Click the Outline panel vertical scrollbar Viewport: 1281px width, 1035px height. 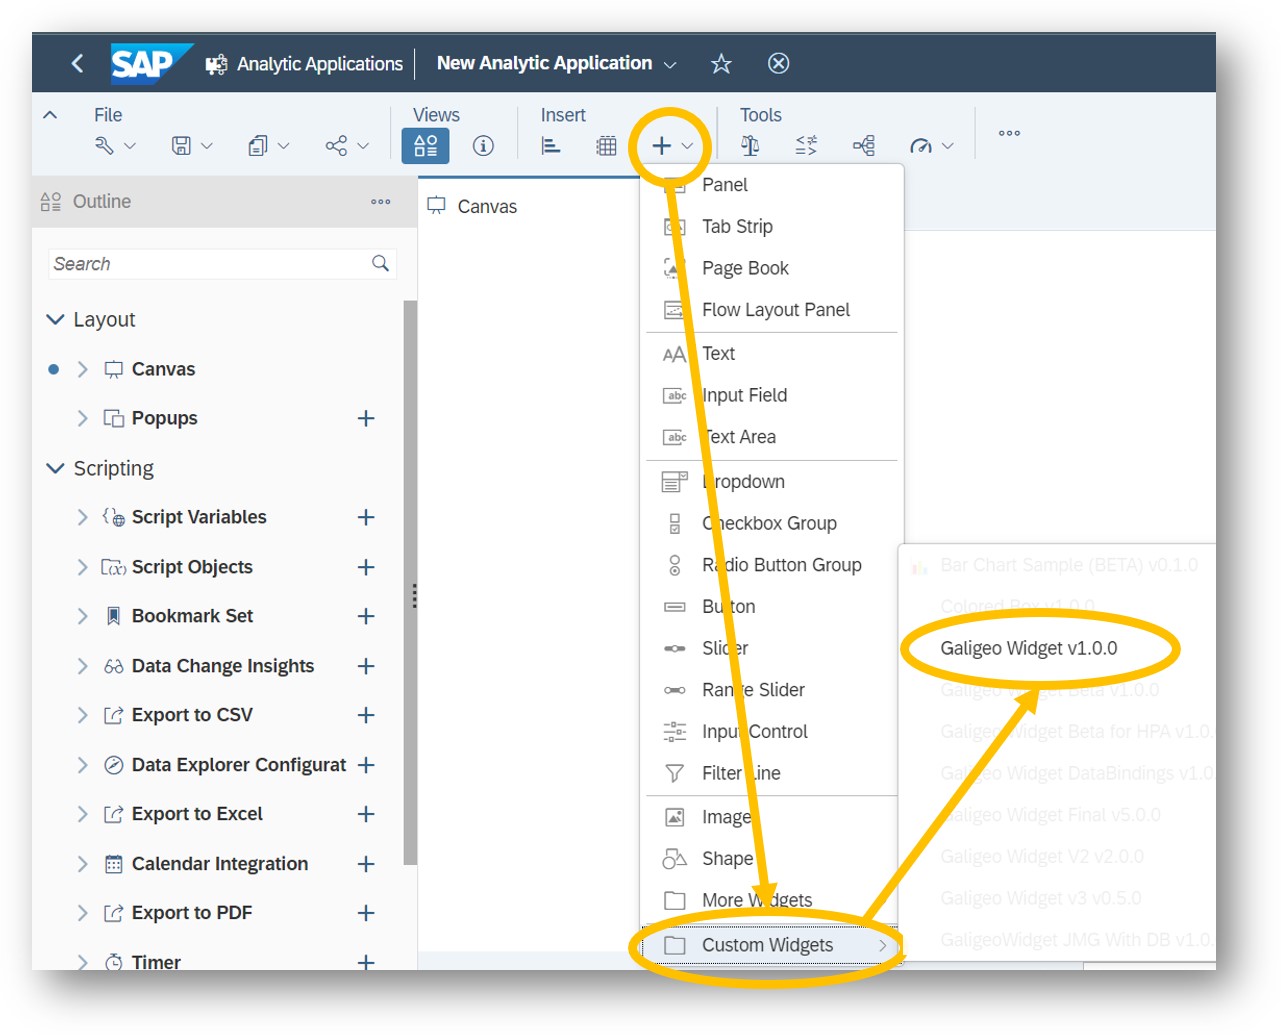(x=410, y=582)
